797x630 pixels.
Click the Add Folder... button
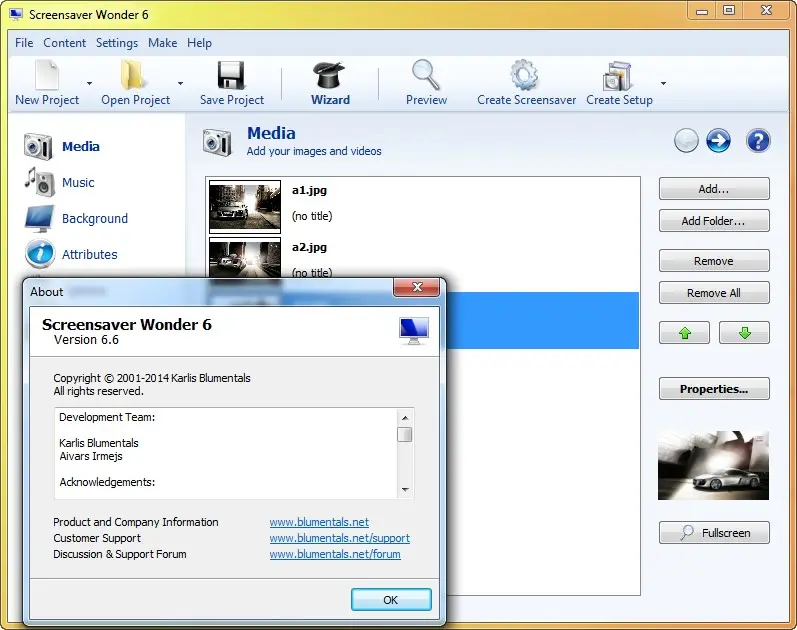click(x=714, y=221)
